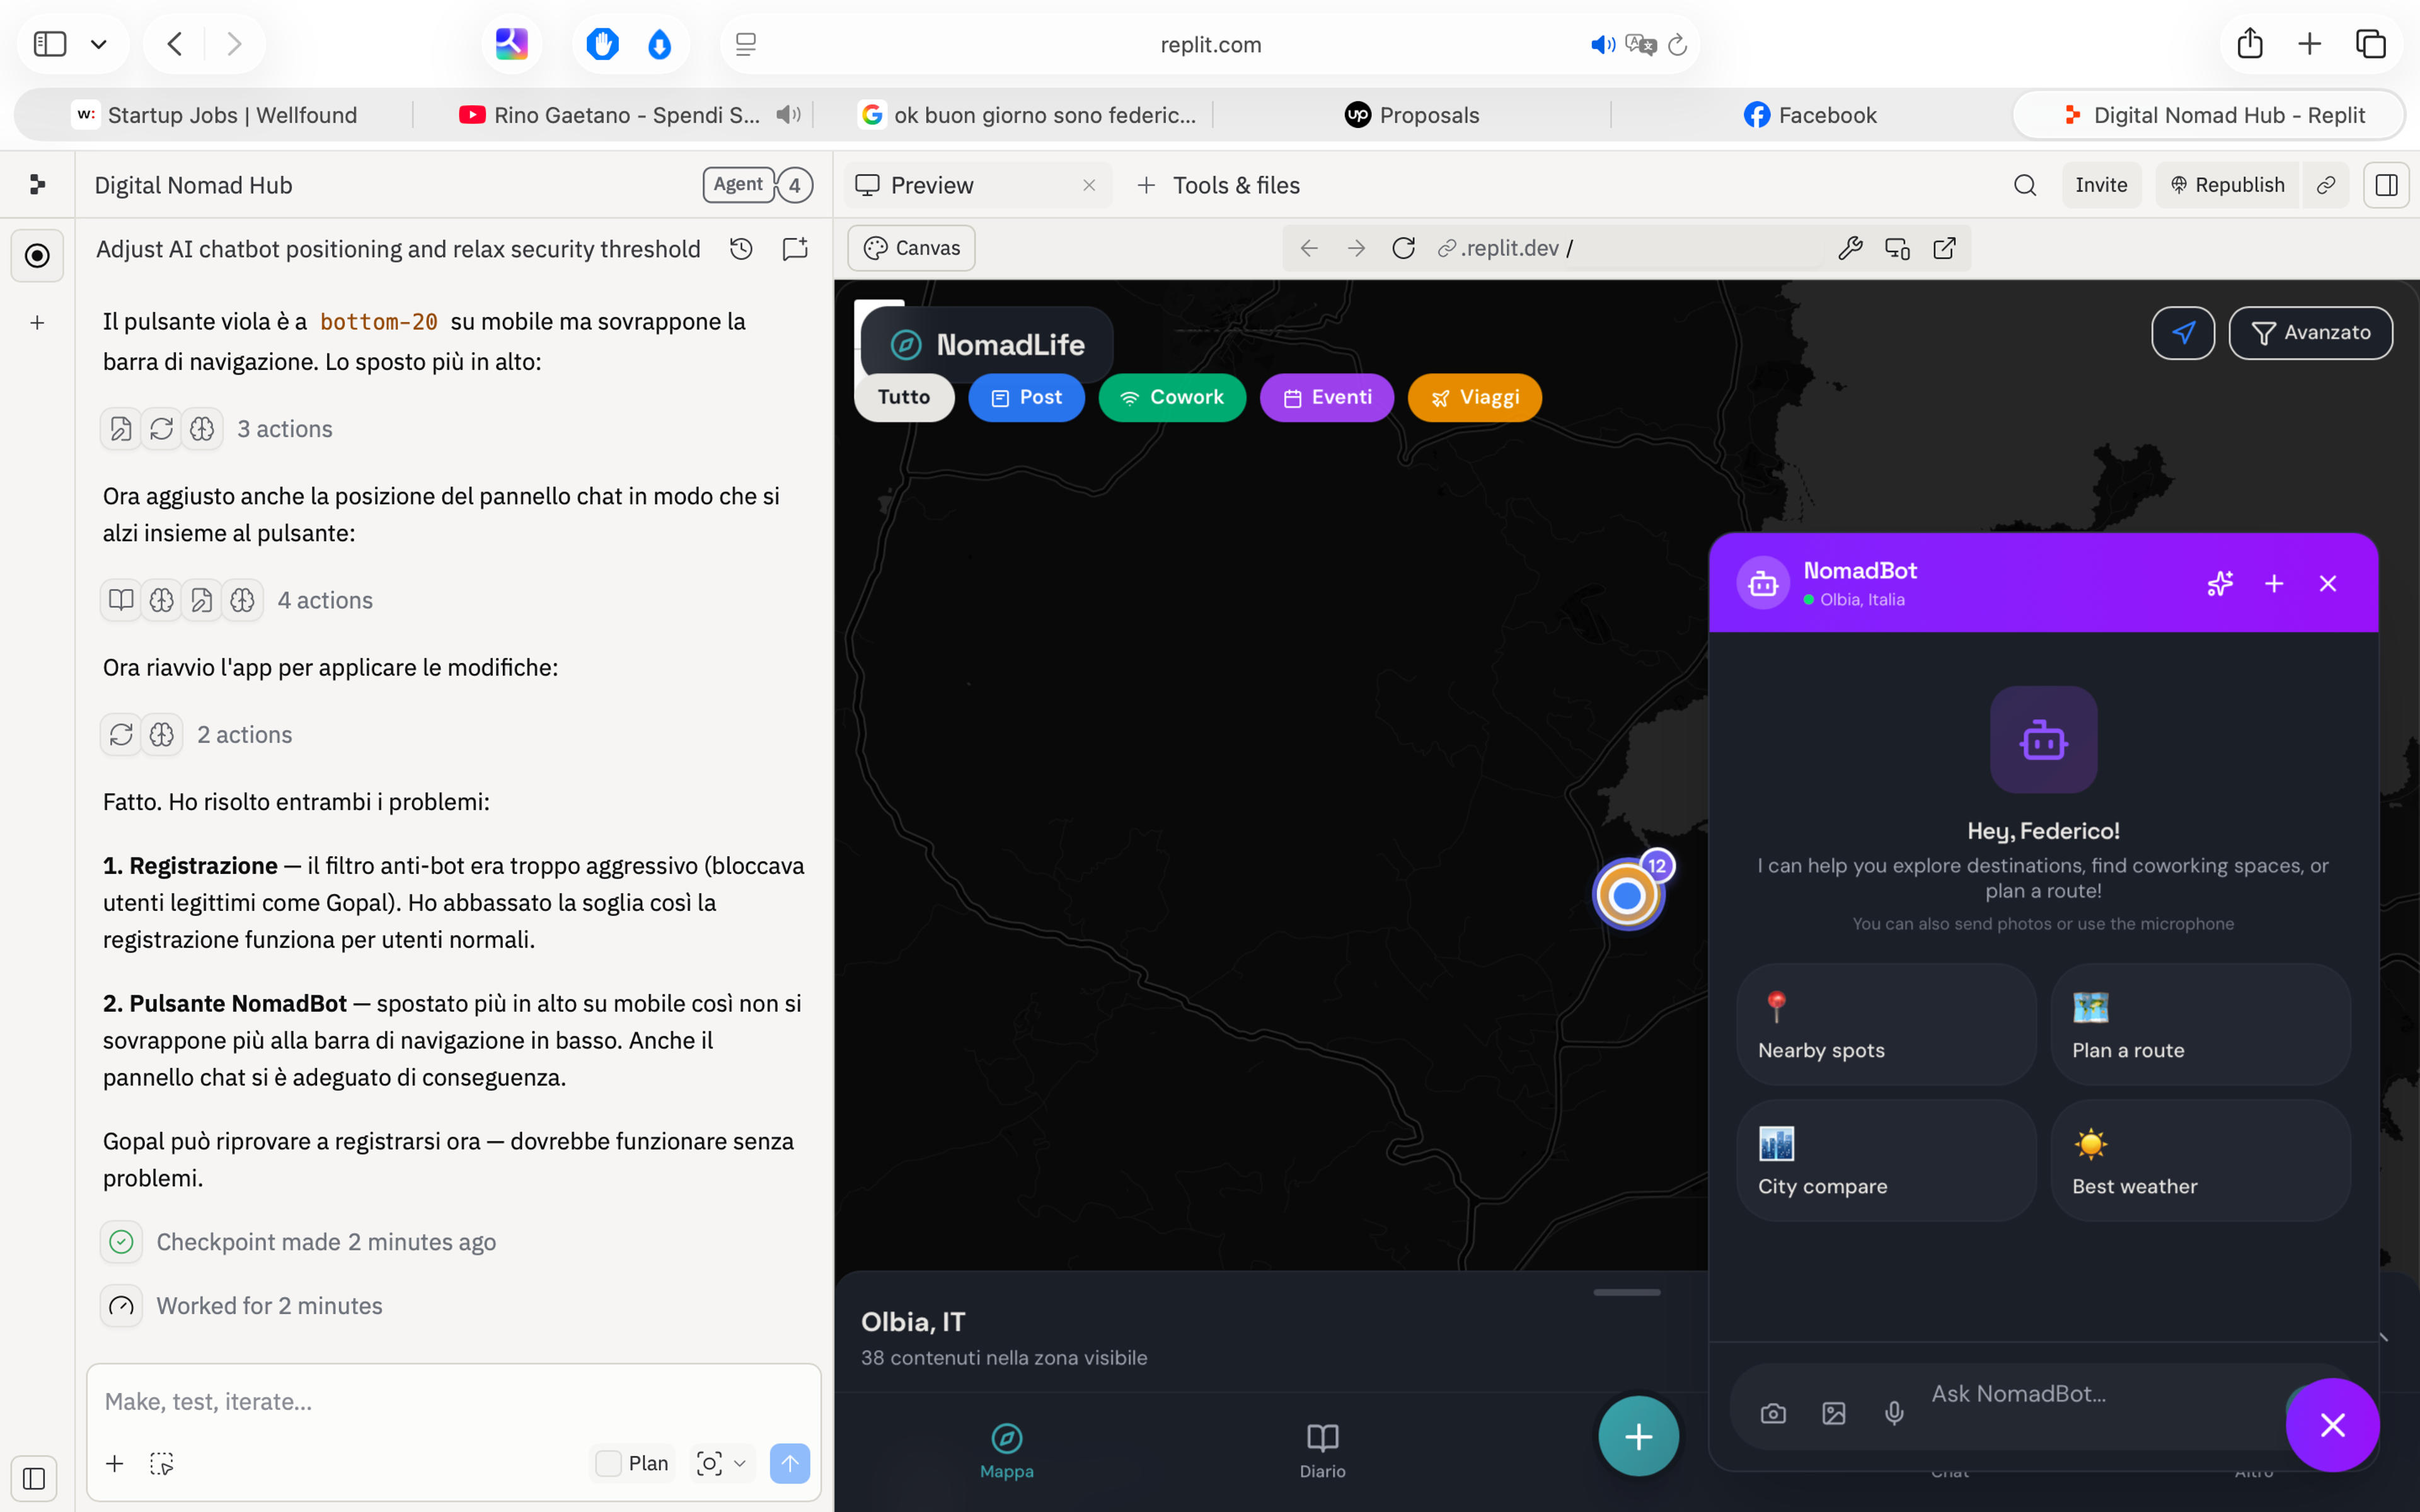This screenshot has height=1512, width=2420.
Task: Toggle the Plan checkbox
Action: [x=608, y=1463]
